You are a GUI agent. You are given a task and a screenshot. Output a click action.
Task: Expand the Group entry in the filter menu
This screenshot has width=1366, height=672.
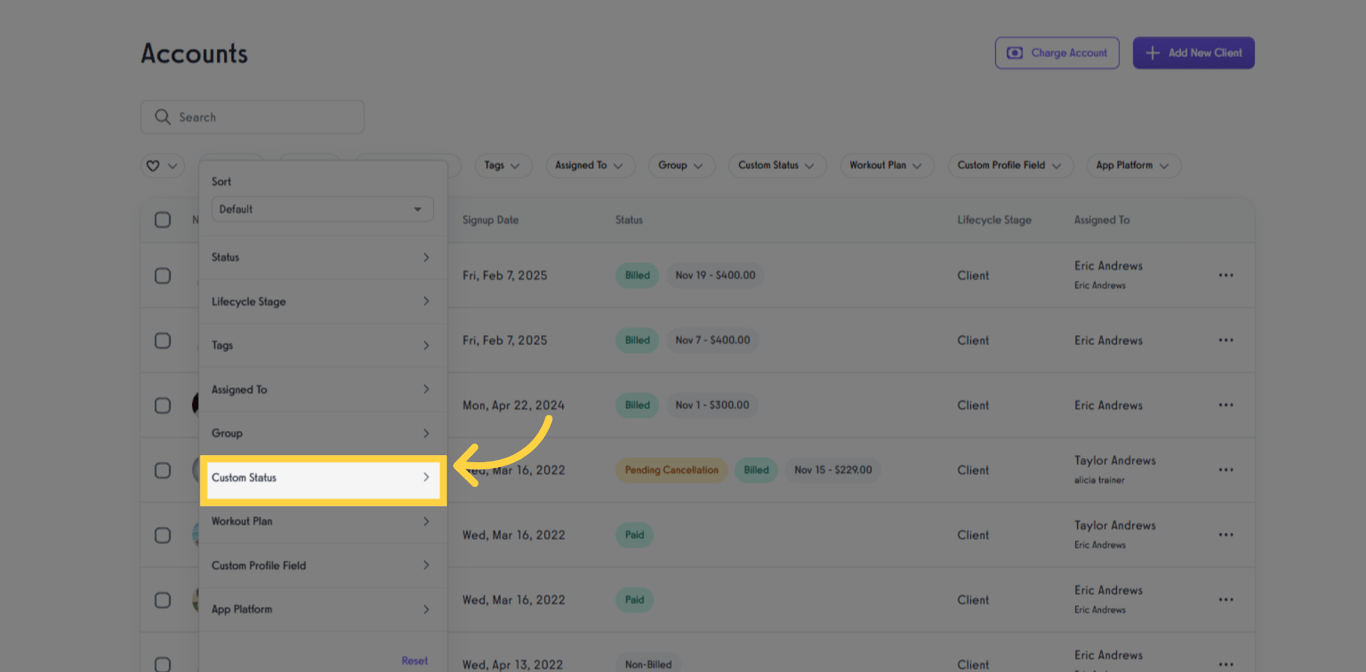322,433
